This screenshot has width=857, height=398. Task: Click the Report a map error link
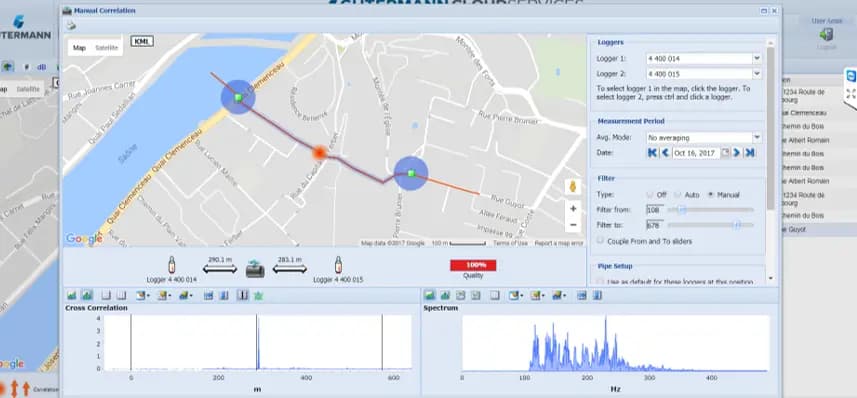coord(559,243)
